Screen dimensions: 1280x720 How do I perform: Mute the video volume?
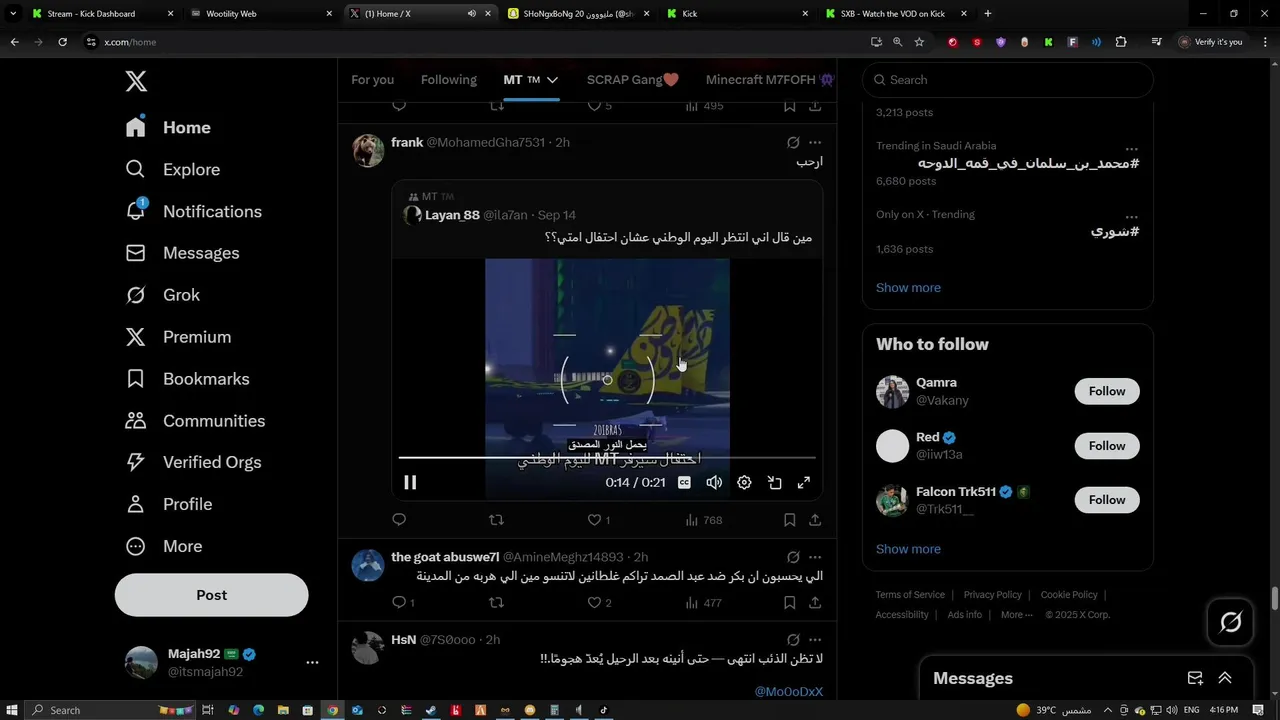tap(714, 482)
